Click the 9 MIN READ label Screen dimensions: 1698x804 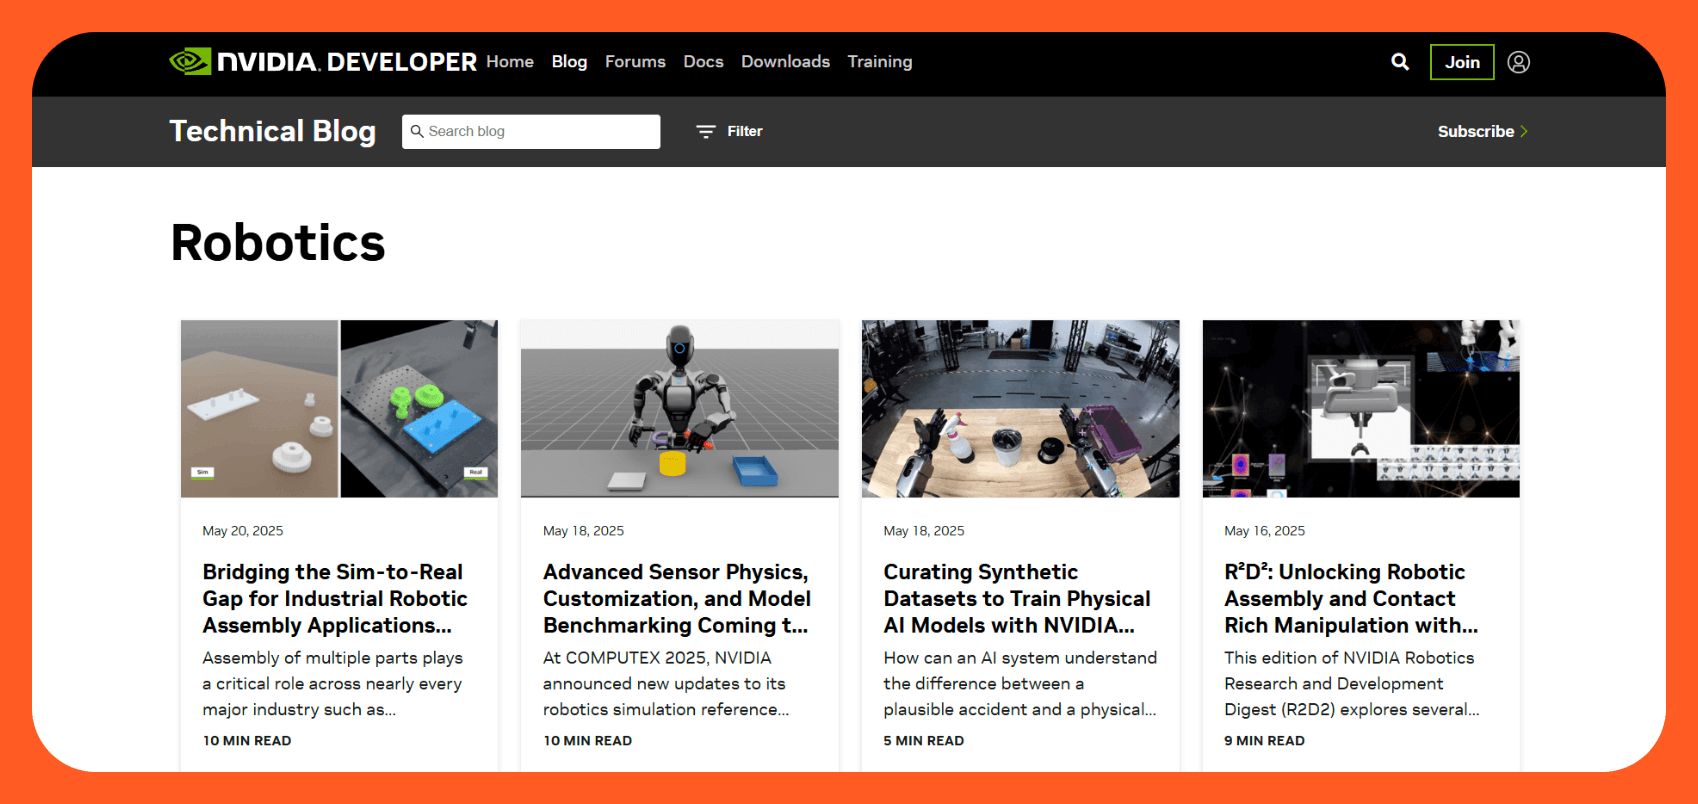(x=1265, y=741)
